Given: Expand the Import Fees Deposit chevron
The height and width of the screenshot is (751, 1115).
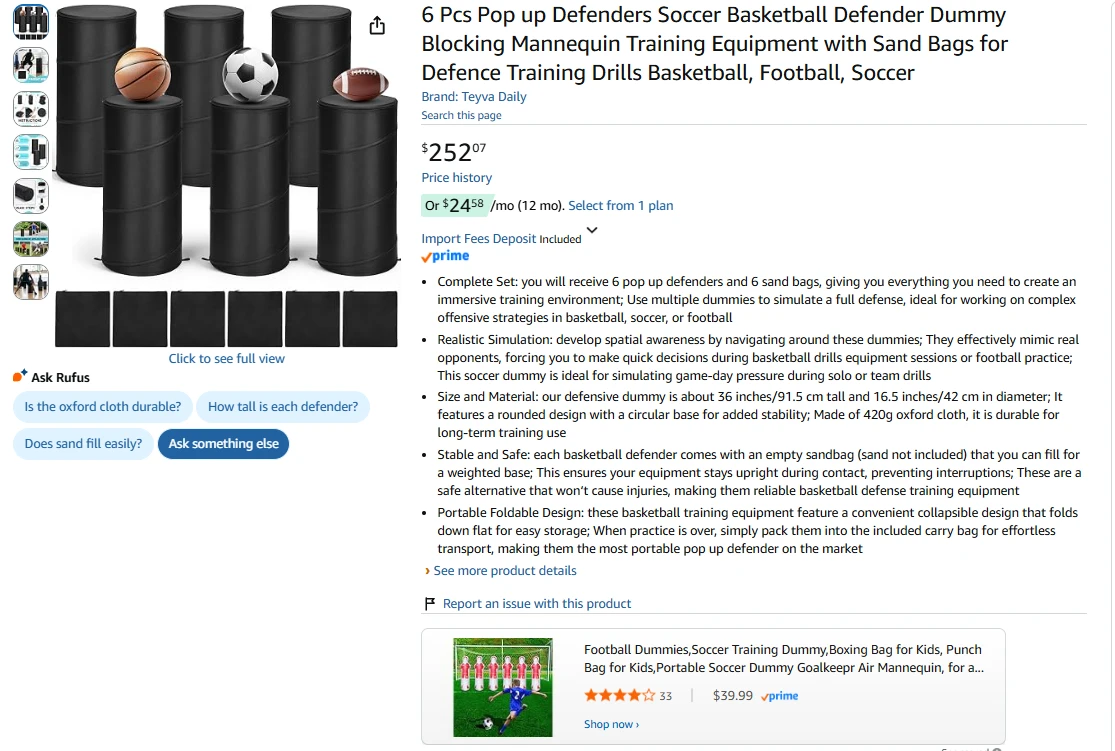Looking at the screenshot, I should click(x=592, y=230).
